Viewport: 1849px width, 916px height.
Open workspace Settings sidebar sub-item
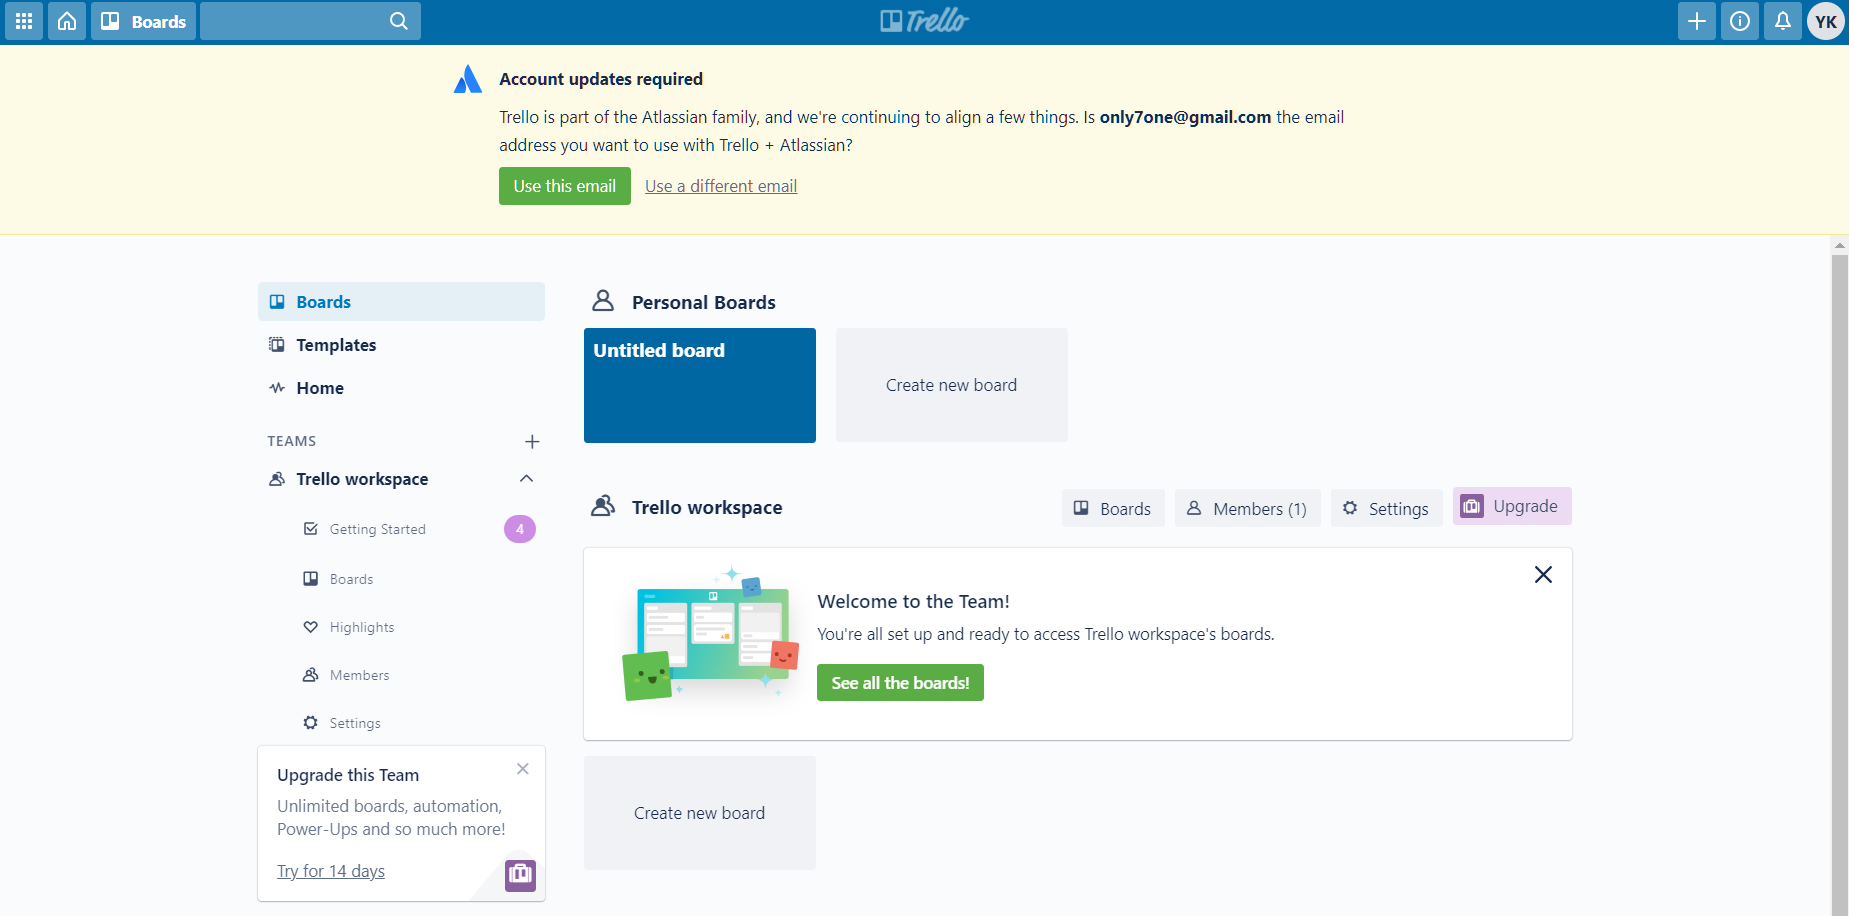[x=355, y=723]
